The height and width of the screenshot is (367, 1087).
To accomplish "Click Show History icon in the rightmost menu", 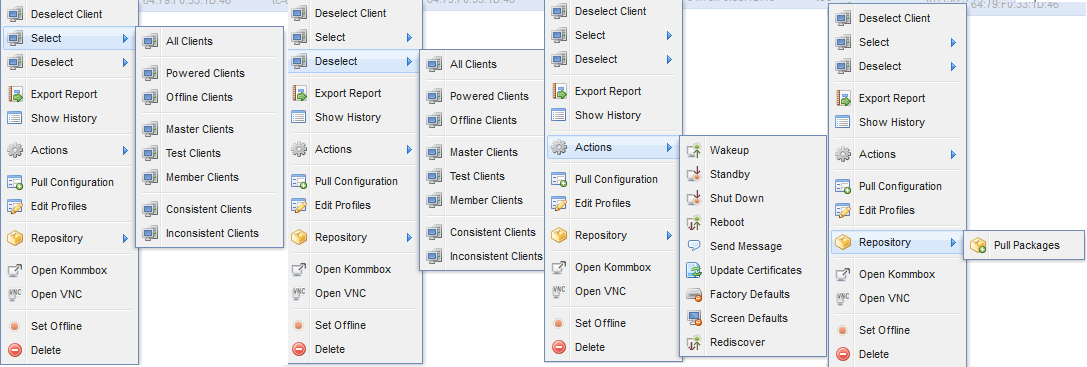I will coord(842,123).
